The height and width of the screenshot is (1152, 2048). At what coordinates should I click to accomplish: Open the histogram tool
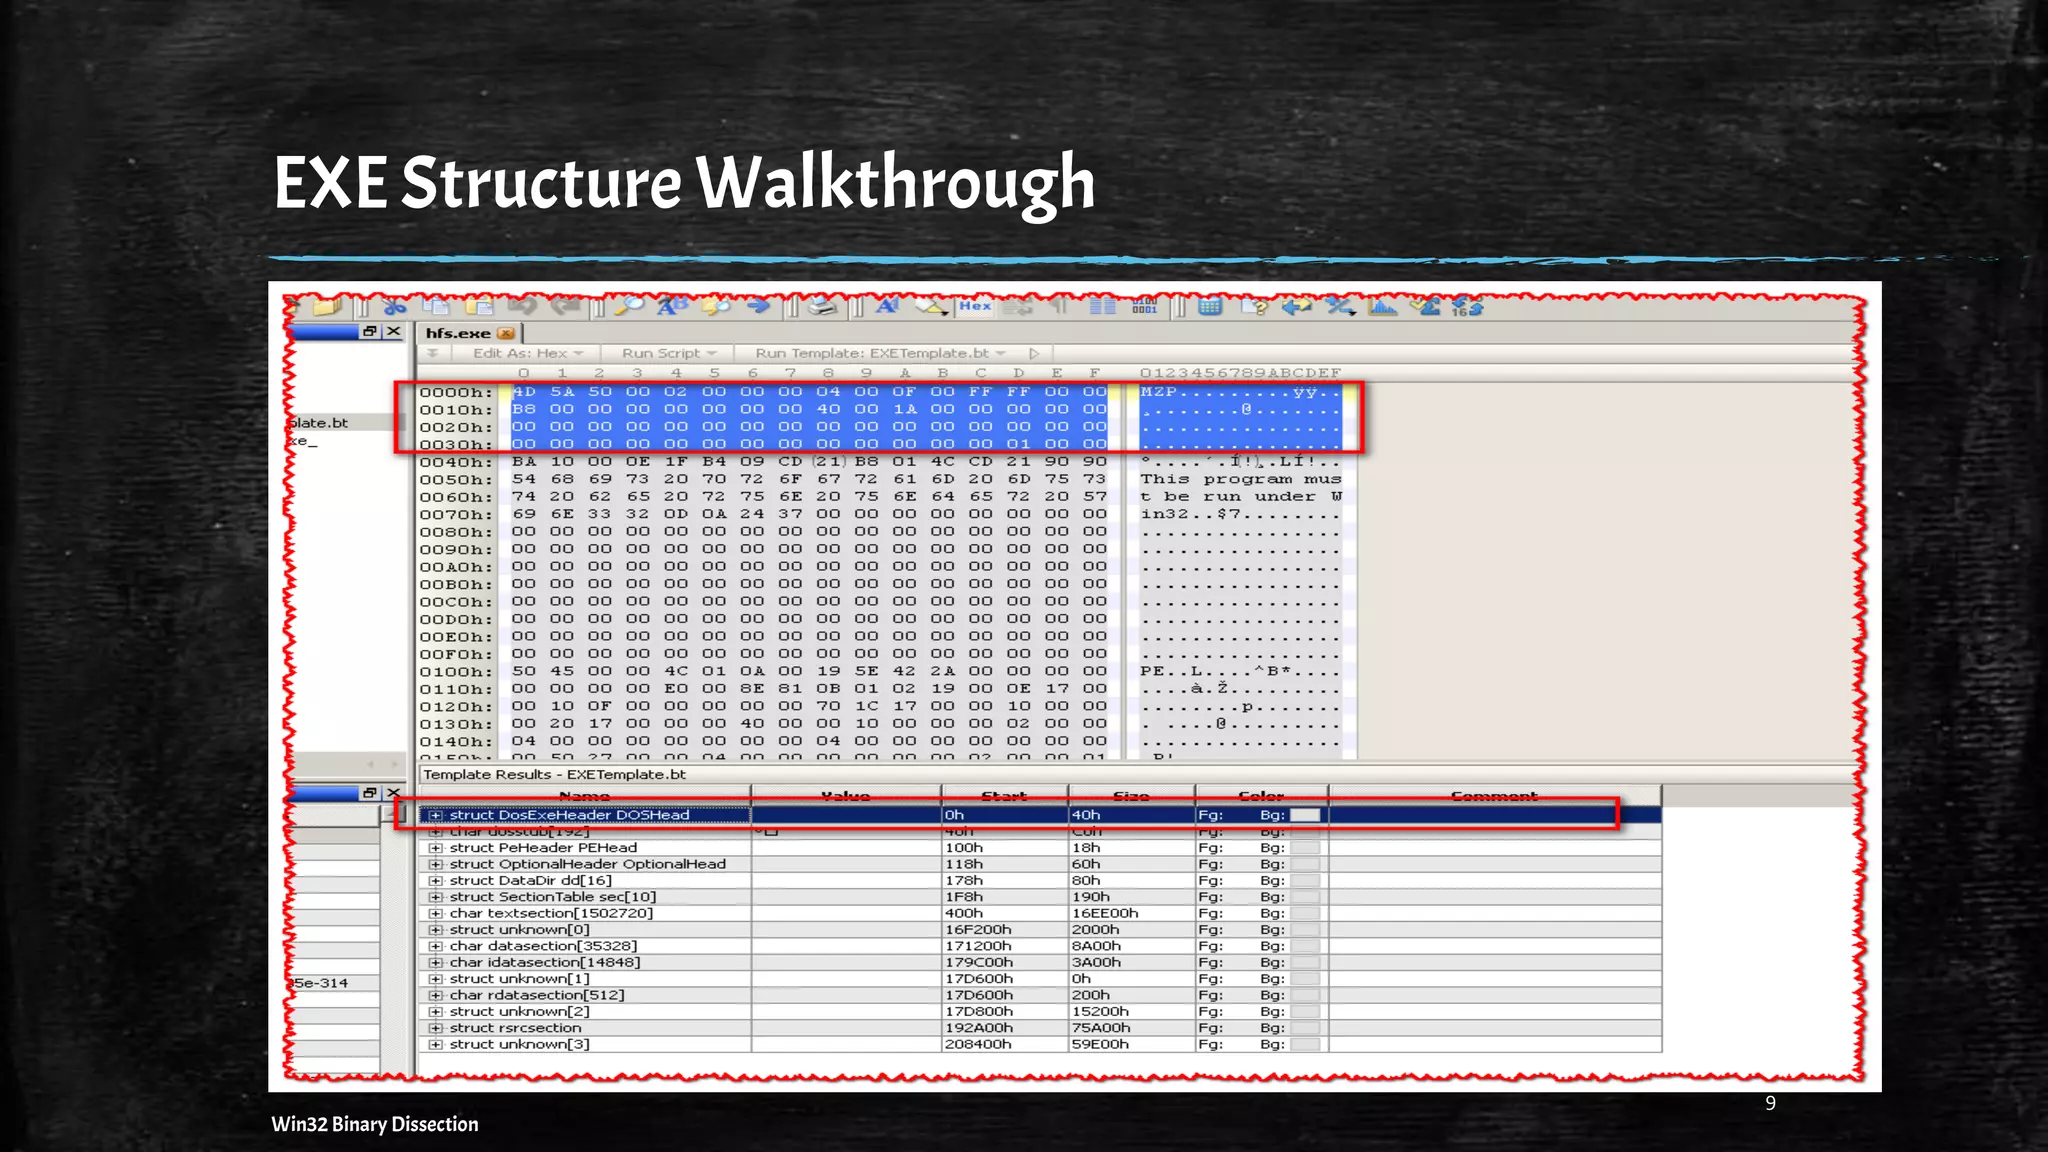click(x=1383, y=306)
